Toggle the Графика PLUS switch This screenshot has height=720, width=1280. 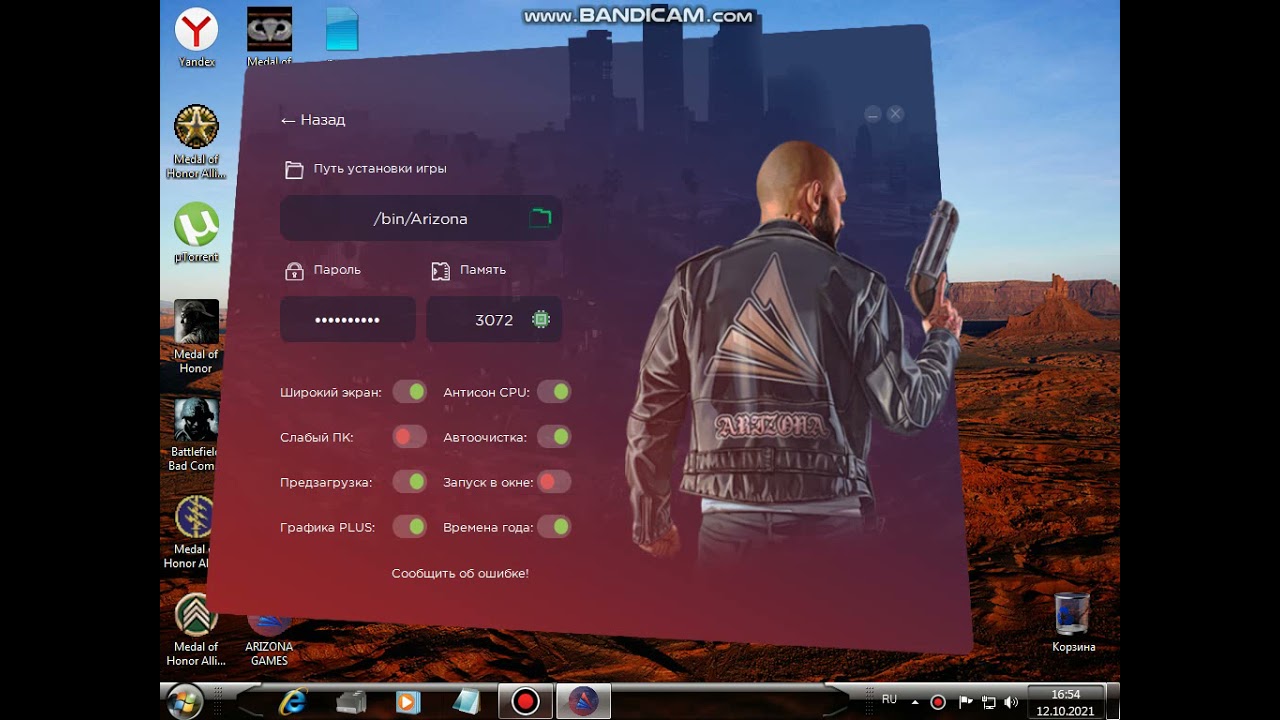[x=409, y=526]
